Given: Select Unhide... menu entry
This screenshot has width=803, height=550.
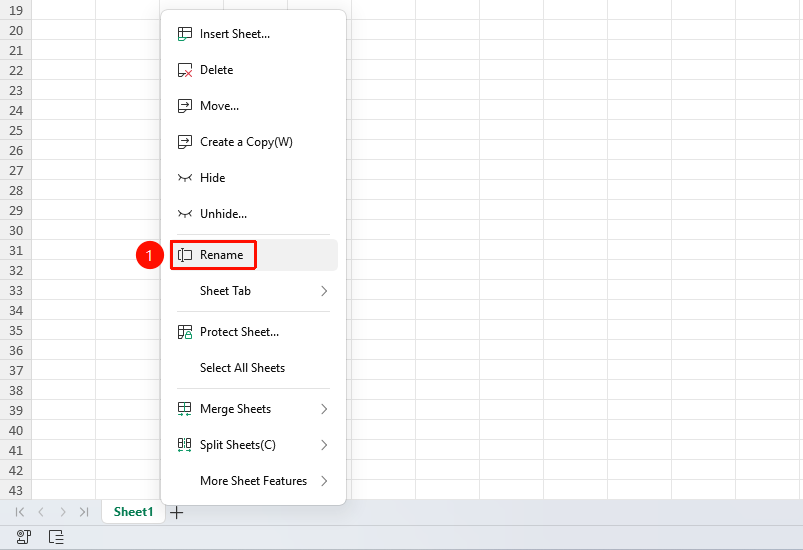Looking at the screenshot, I should (x=253, y=214).
